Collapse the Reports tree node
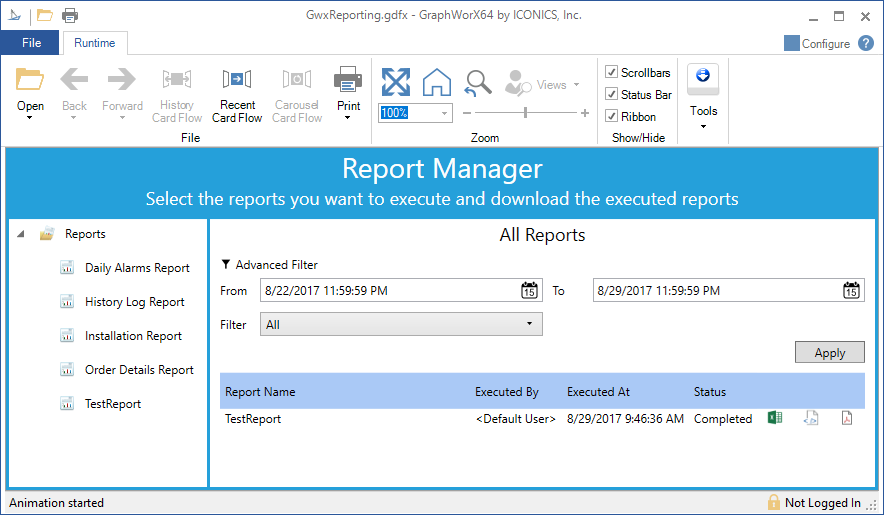 (x=22, y=234)
